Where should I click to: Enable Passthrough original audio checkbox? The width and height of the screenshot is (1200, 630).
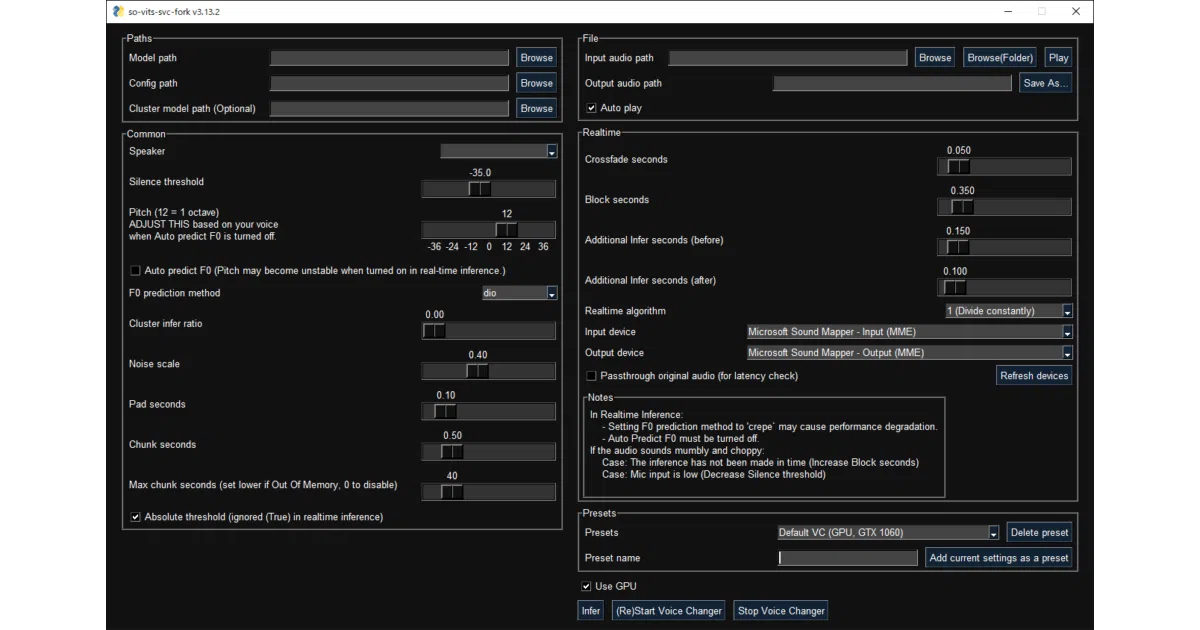[592, 376]
